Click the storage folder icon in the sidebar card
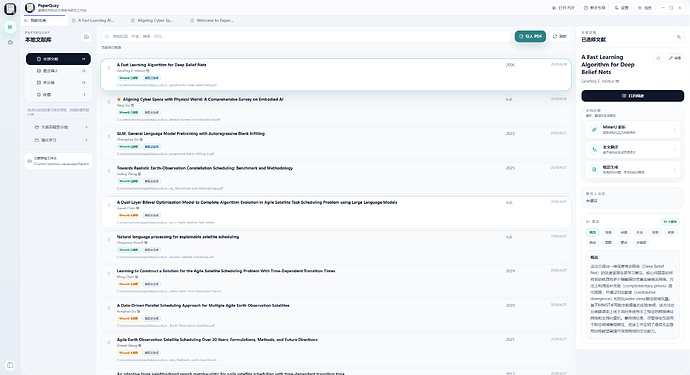 click(x=29, y=161)
